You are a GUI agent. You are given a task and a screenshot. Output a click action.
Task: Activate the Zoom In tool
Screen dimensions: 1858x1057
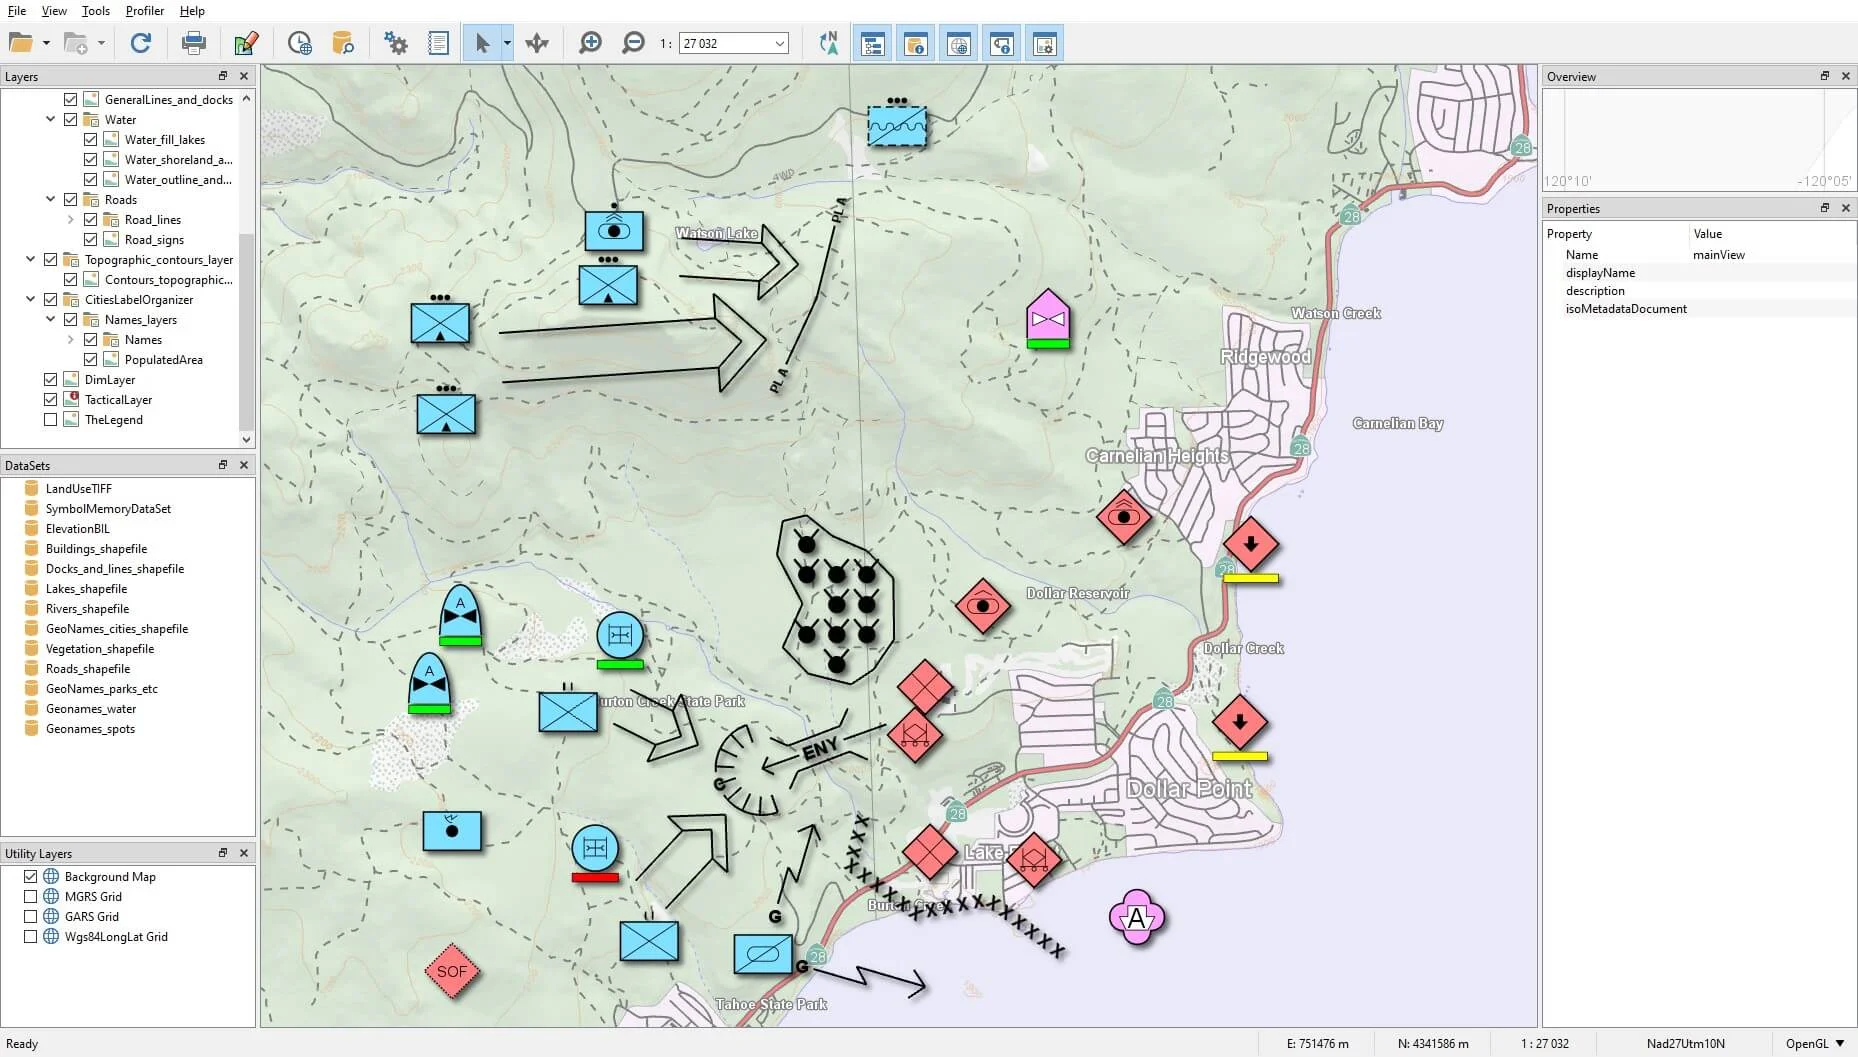tap(589, 43)
